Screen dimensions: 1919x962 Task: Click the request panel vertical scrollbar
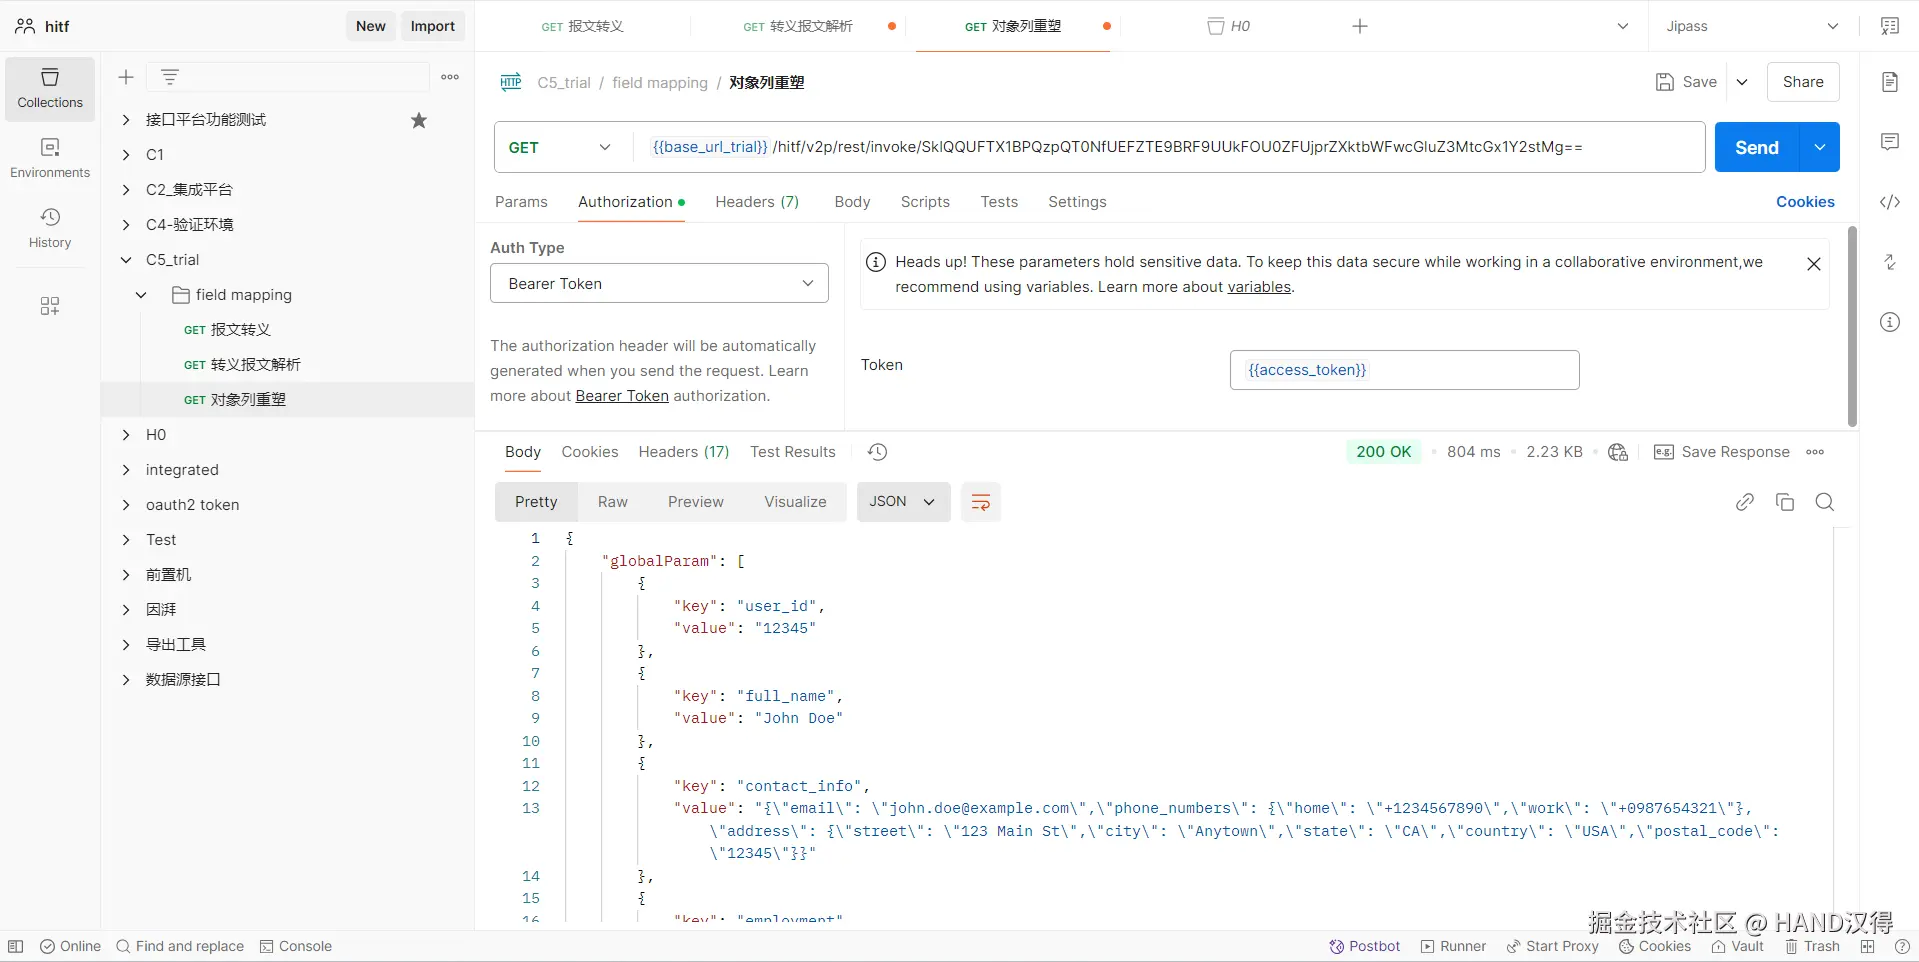[x=1851, y=326]
